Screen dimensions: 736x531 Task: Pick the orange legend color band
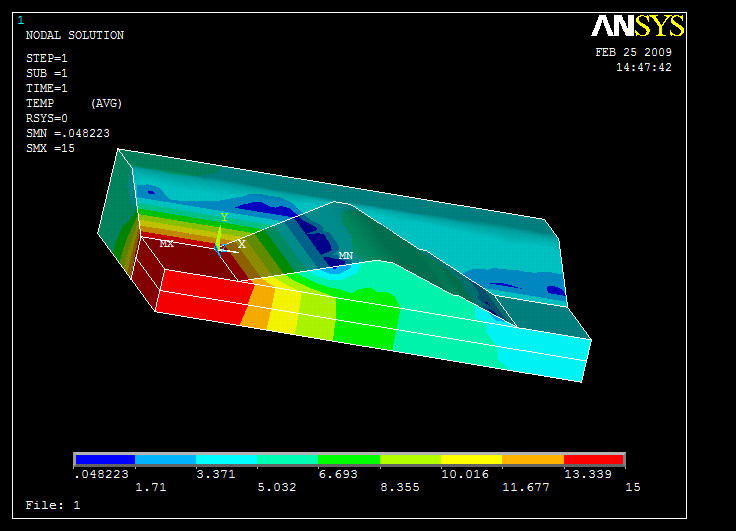click(x=532, y=460)
